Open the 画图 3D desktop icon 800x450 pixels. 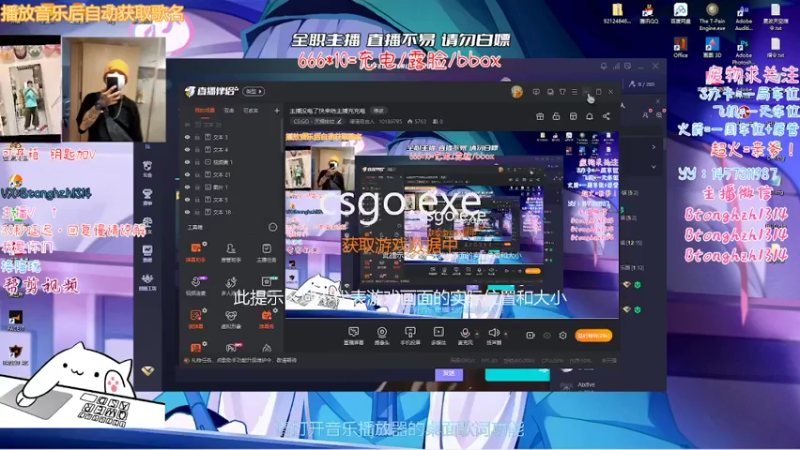point(712,47)
